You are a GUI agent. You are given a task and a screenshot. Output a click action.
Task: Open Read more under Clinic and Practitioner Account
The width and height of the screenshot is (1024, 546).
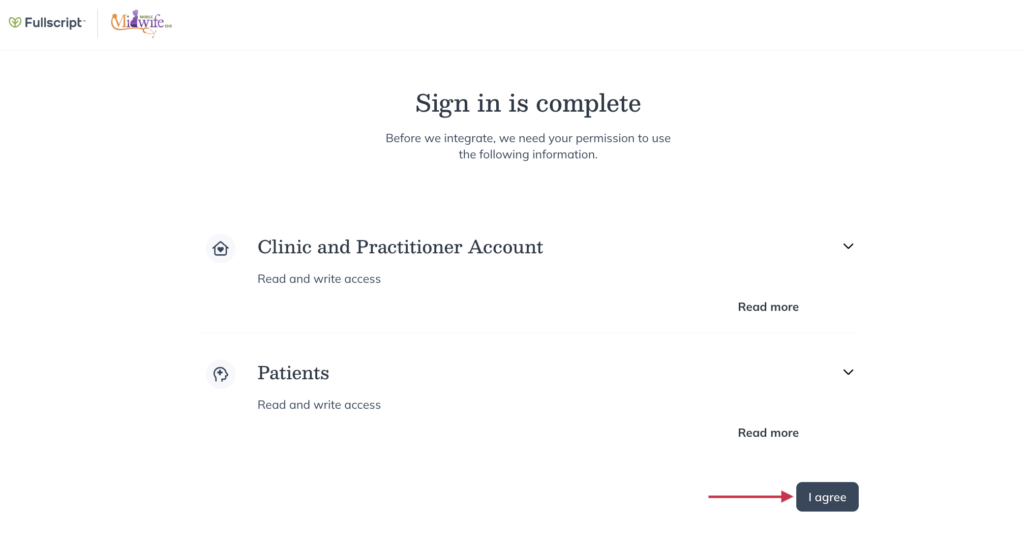pos(768,307)
